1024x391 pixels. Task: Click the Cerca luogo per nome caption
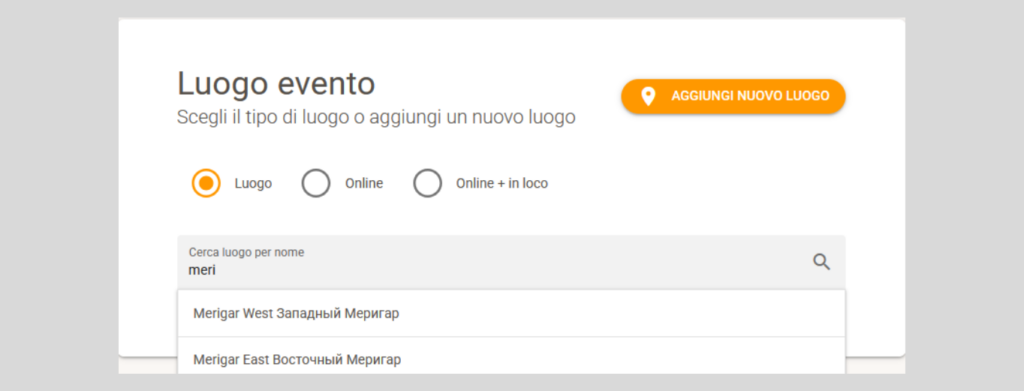[x=246, y=252]
